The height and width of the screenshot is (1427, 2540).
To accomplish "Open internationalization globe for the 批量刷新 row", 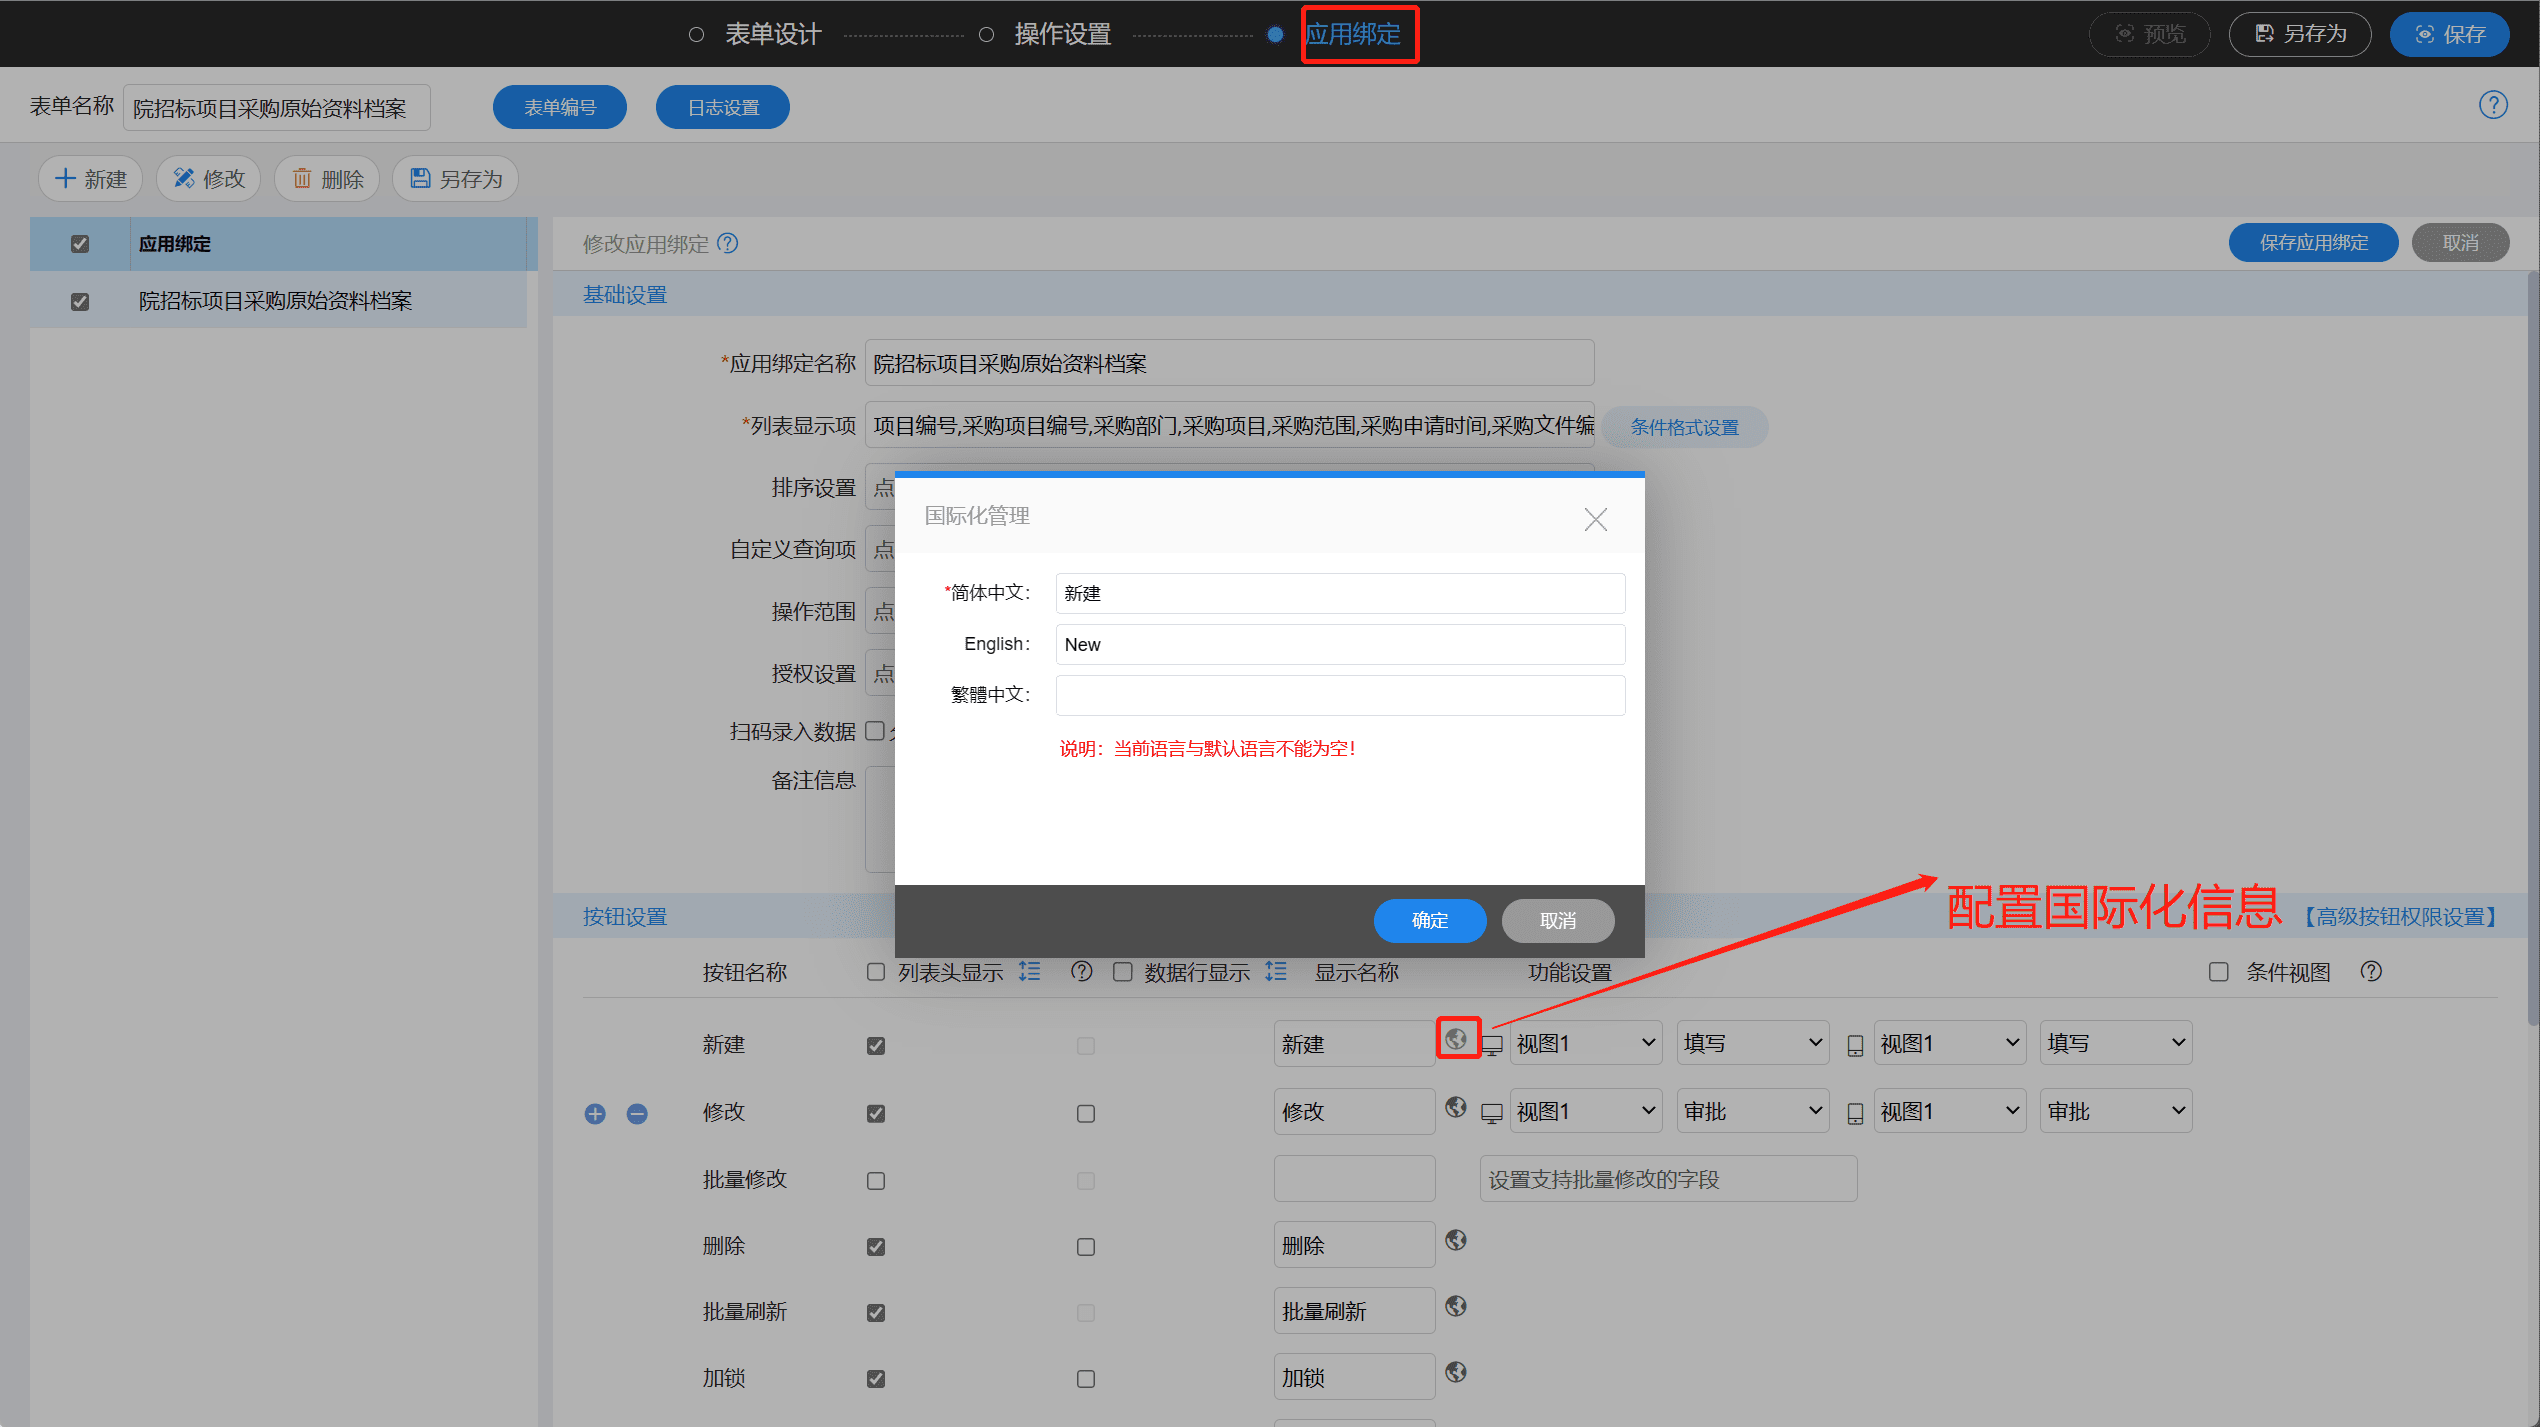I will (1456, 1307).
